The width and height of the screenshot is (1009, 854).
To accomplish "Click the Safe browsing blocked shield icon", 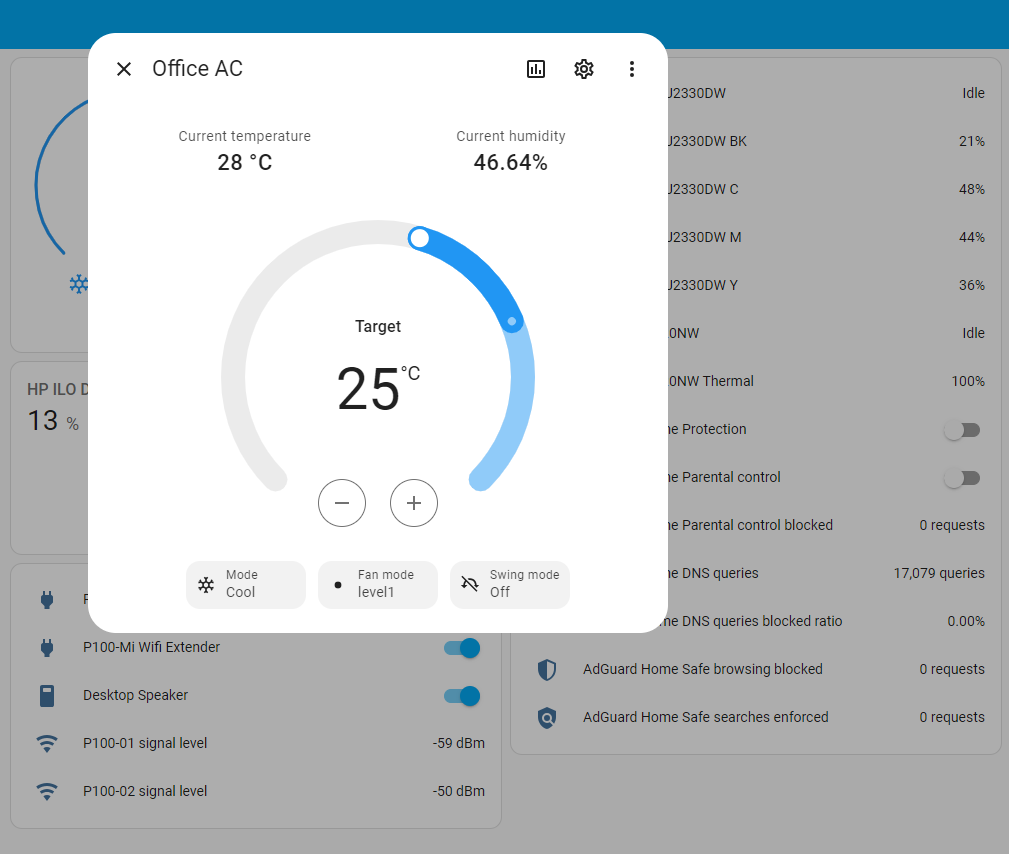I will point(547,670).
